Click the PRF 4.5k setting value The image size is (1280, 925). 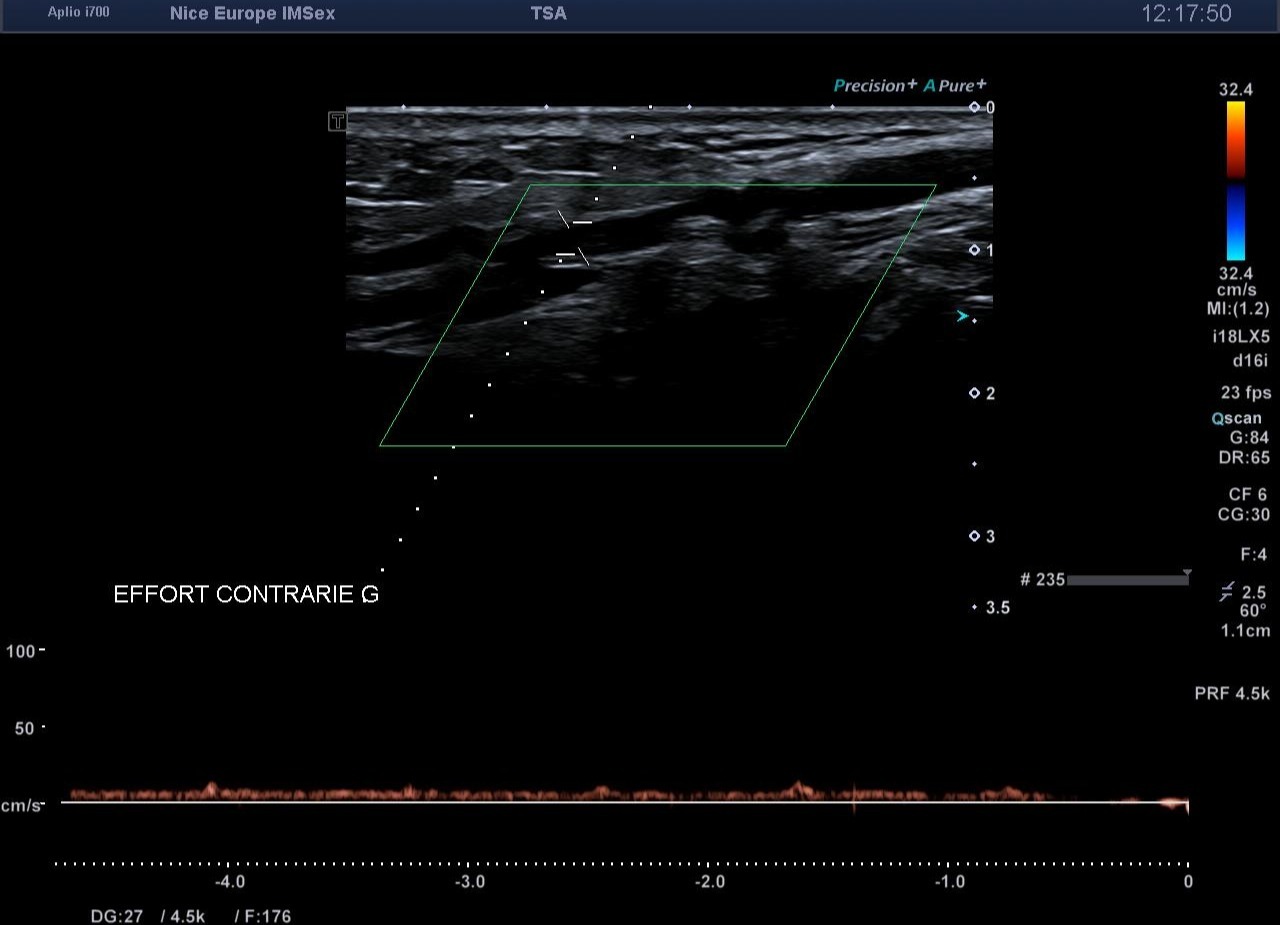1232,693
